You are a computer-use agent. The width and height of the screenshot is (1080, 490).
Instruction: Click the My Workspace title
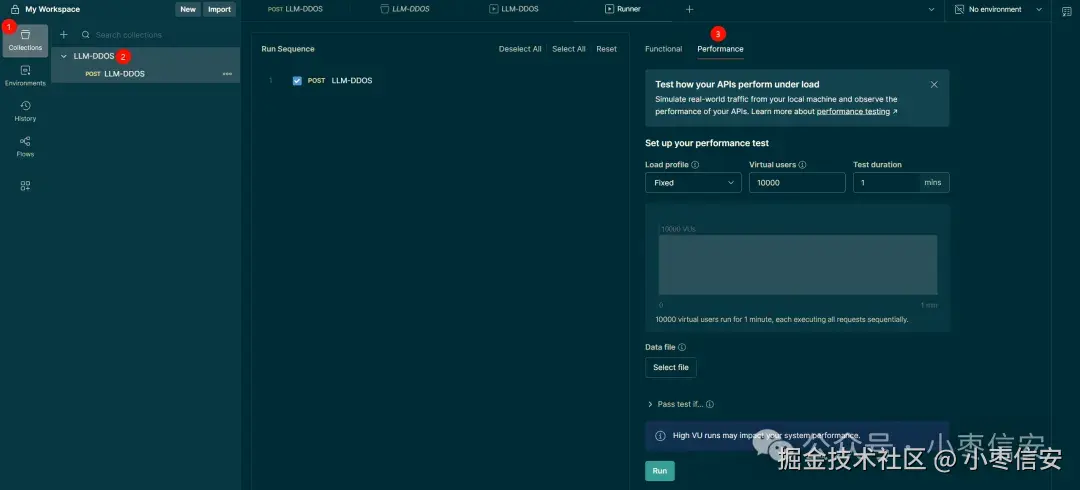pos(52,10)
